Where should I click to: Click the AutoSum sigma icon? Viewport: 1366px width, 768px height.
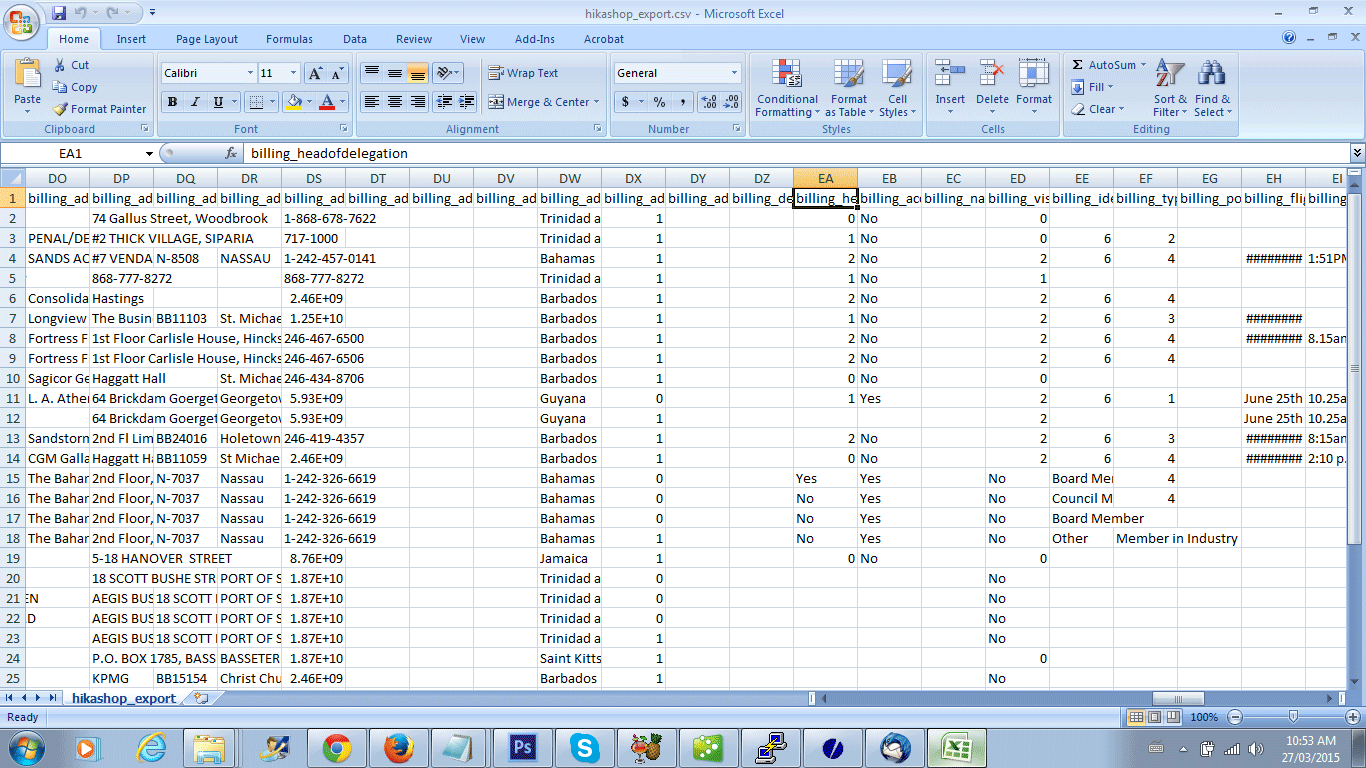pyautogui.click(x=1078, y=65)
